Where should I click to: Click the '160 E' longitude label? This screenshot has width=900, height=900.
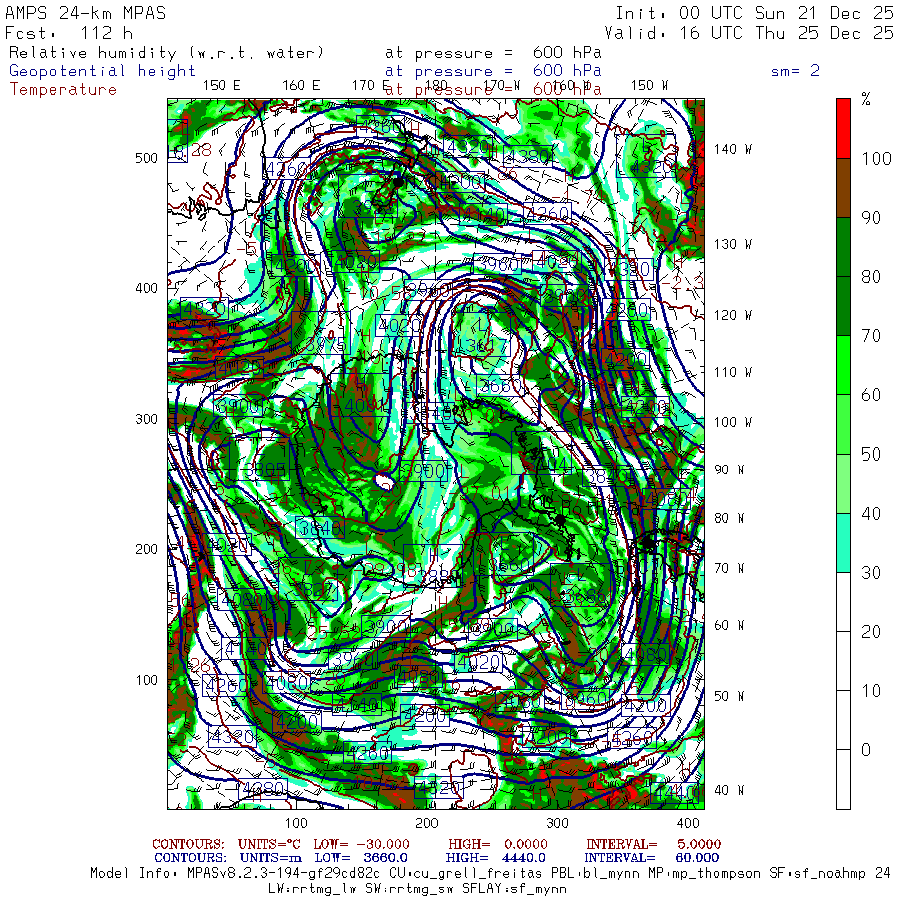(301, 86)
